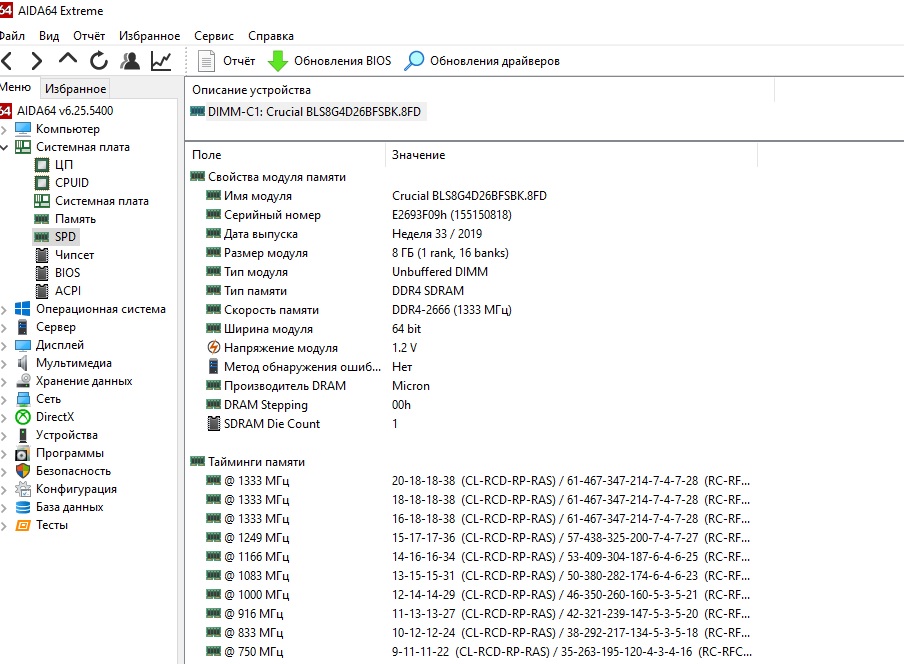Refresh the page with the circular arrow icon
Screen dimensions: 904x664
(x=99, y=61)
